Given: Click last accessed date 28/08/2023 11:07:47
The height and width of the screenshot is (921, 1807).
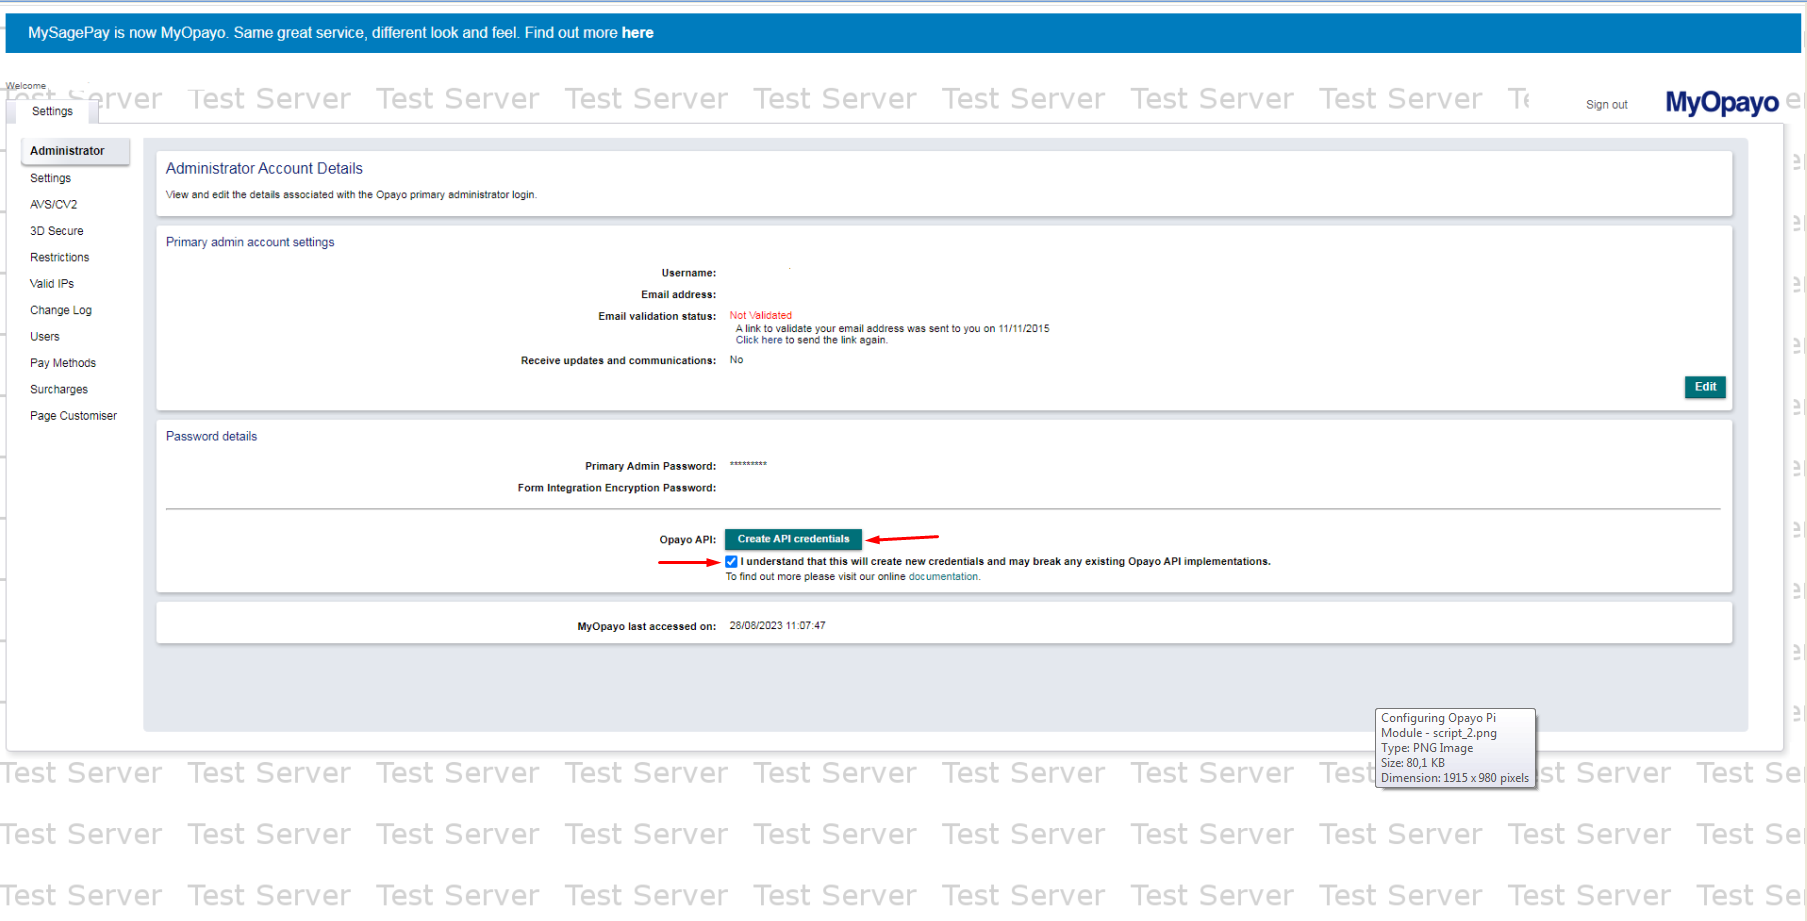Looking at the screenshot, I should 777,626.
